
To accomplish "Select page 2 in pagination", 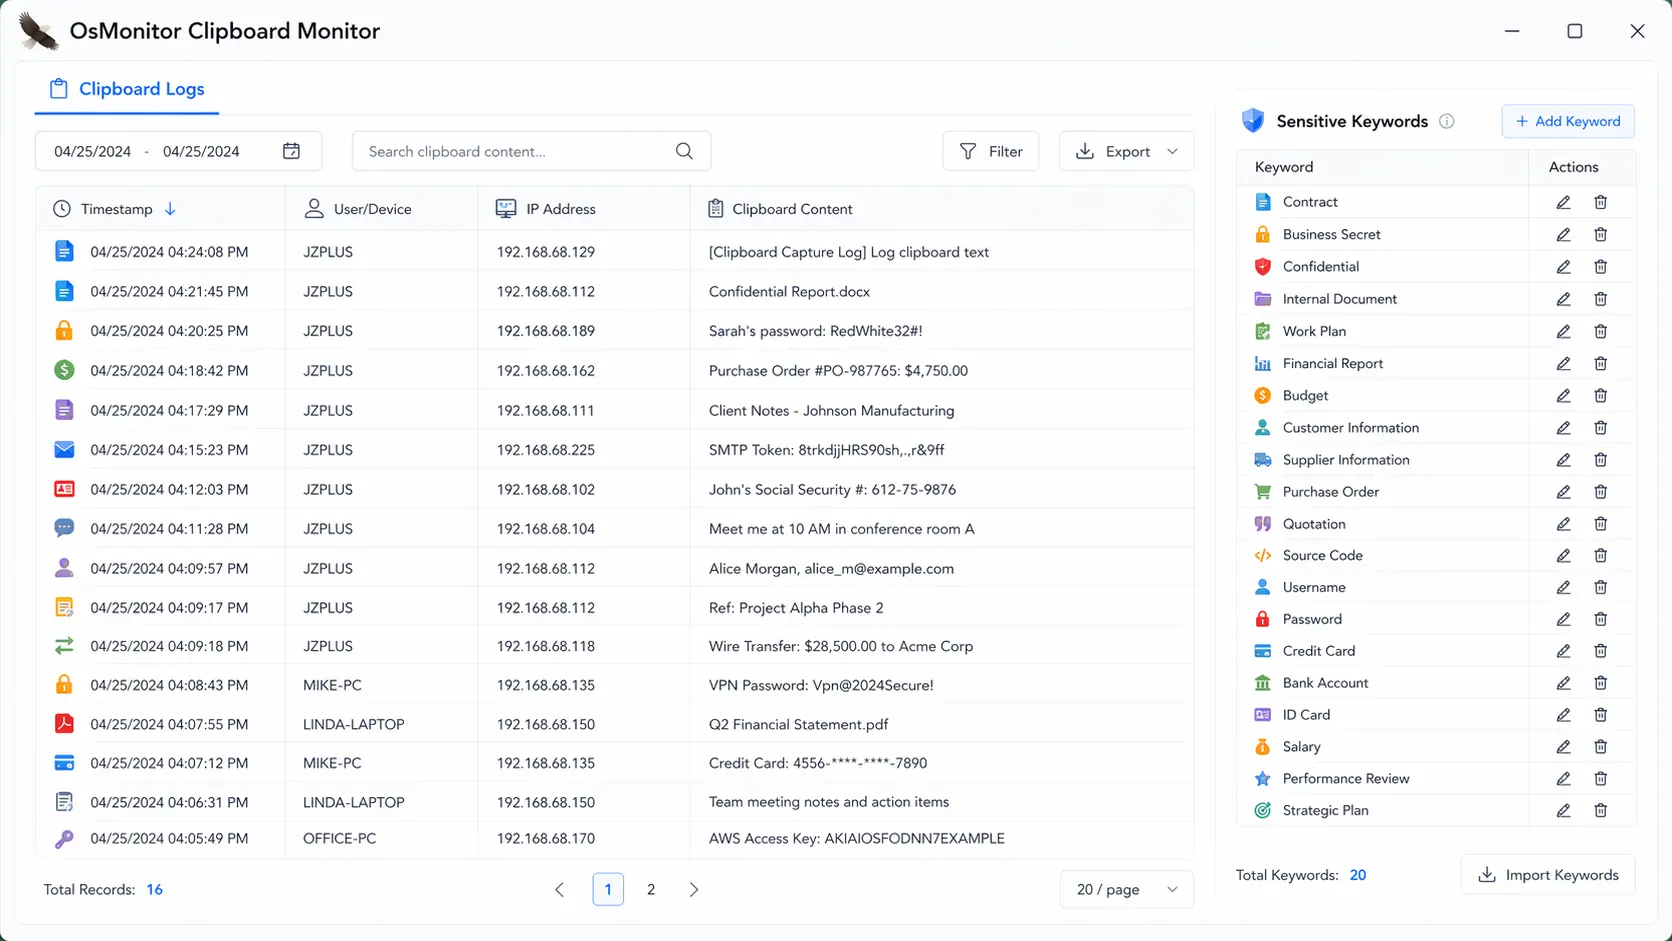I will (651, 889).
